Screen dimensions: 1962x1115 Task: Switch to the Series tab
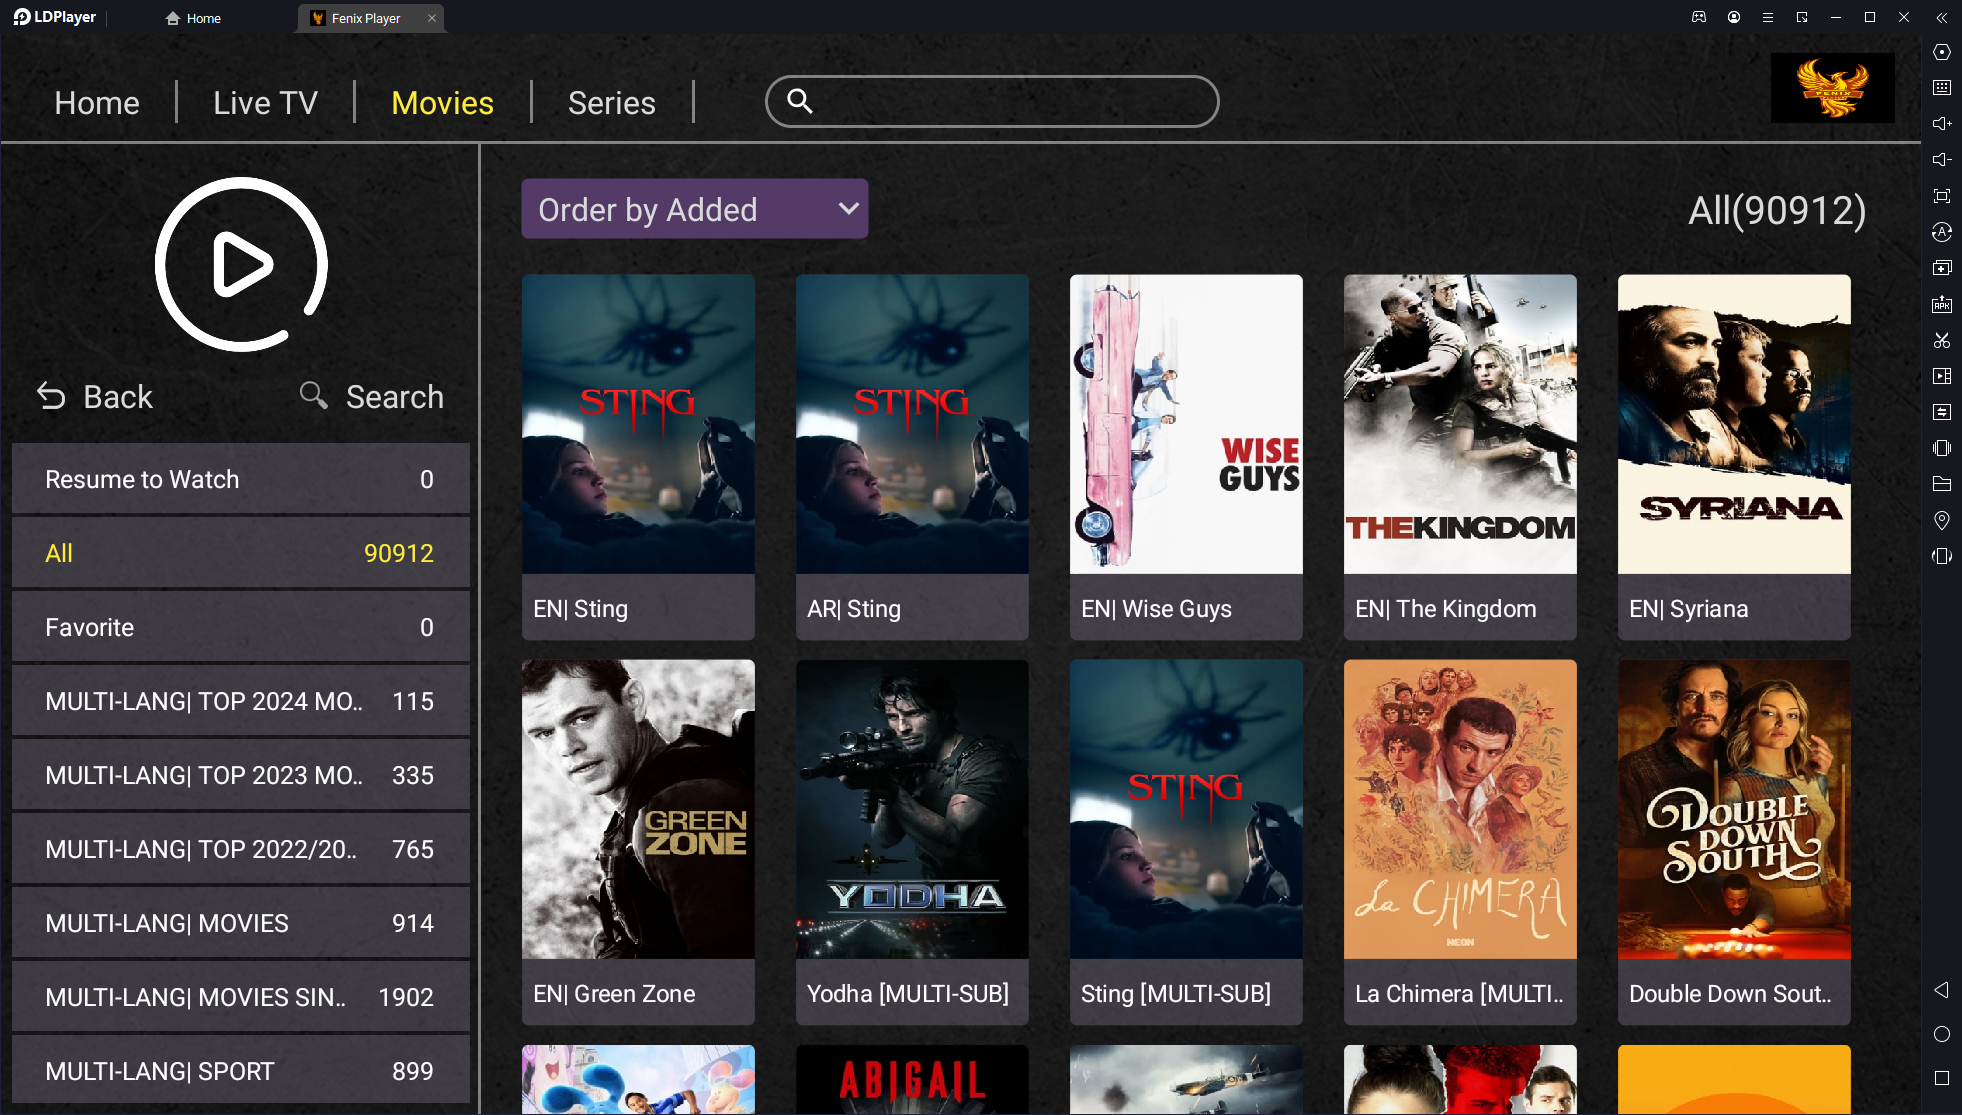pyautogui.click(x=610, y=101)
